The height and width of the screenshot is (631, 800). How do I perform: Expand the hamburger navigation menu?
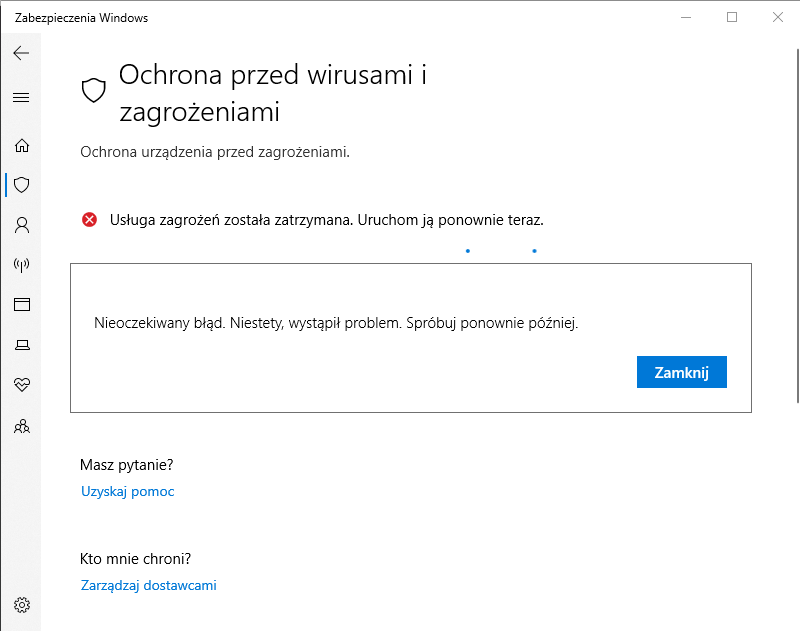coord(21,97)
